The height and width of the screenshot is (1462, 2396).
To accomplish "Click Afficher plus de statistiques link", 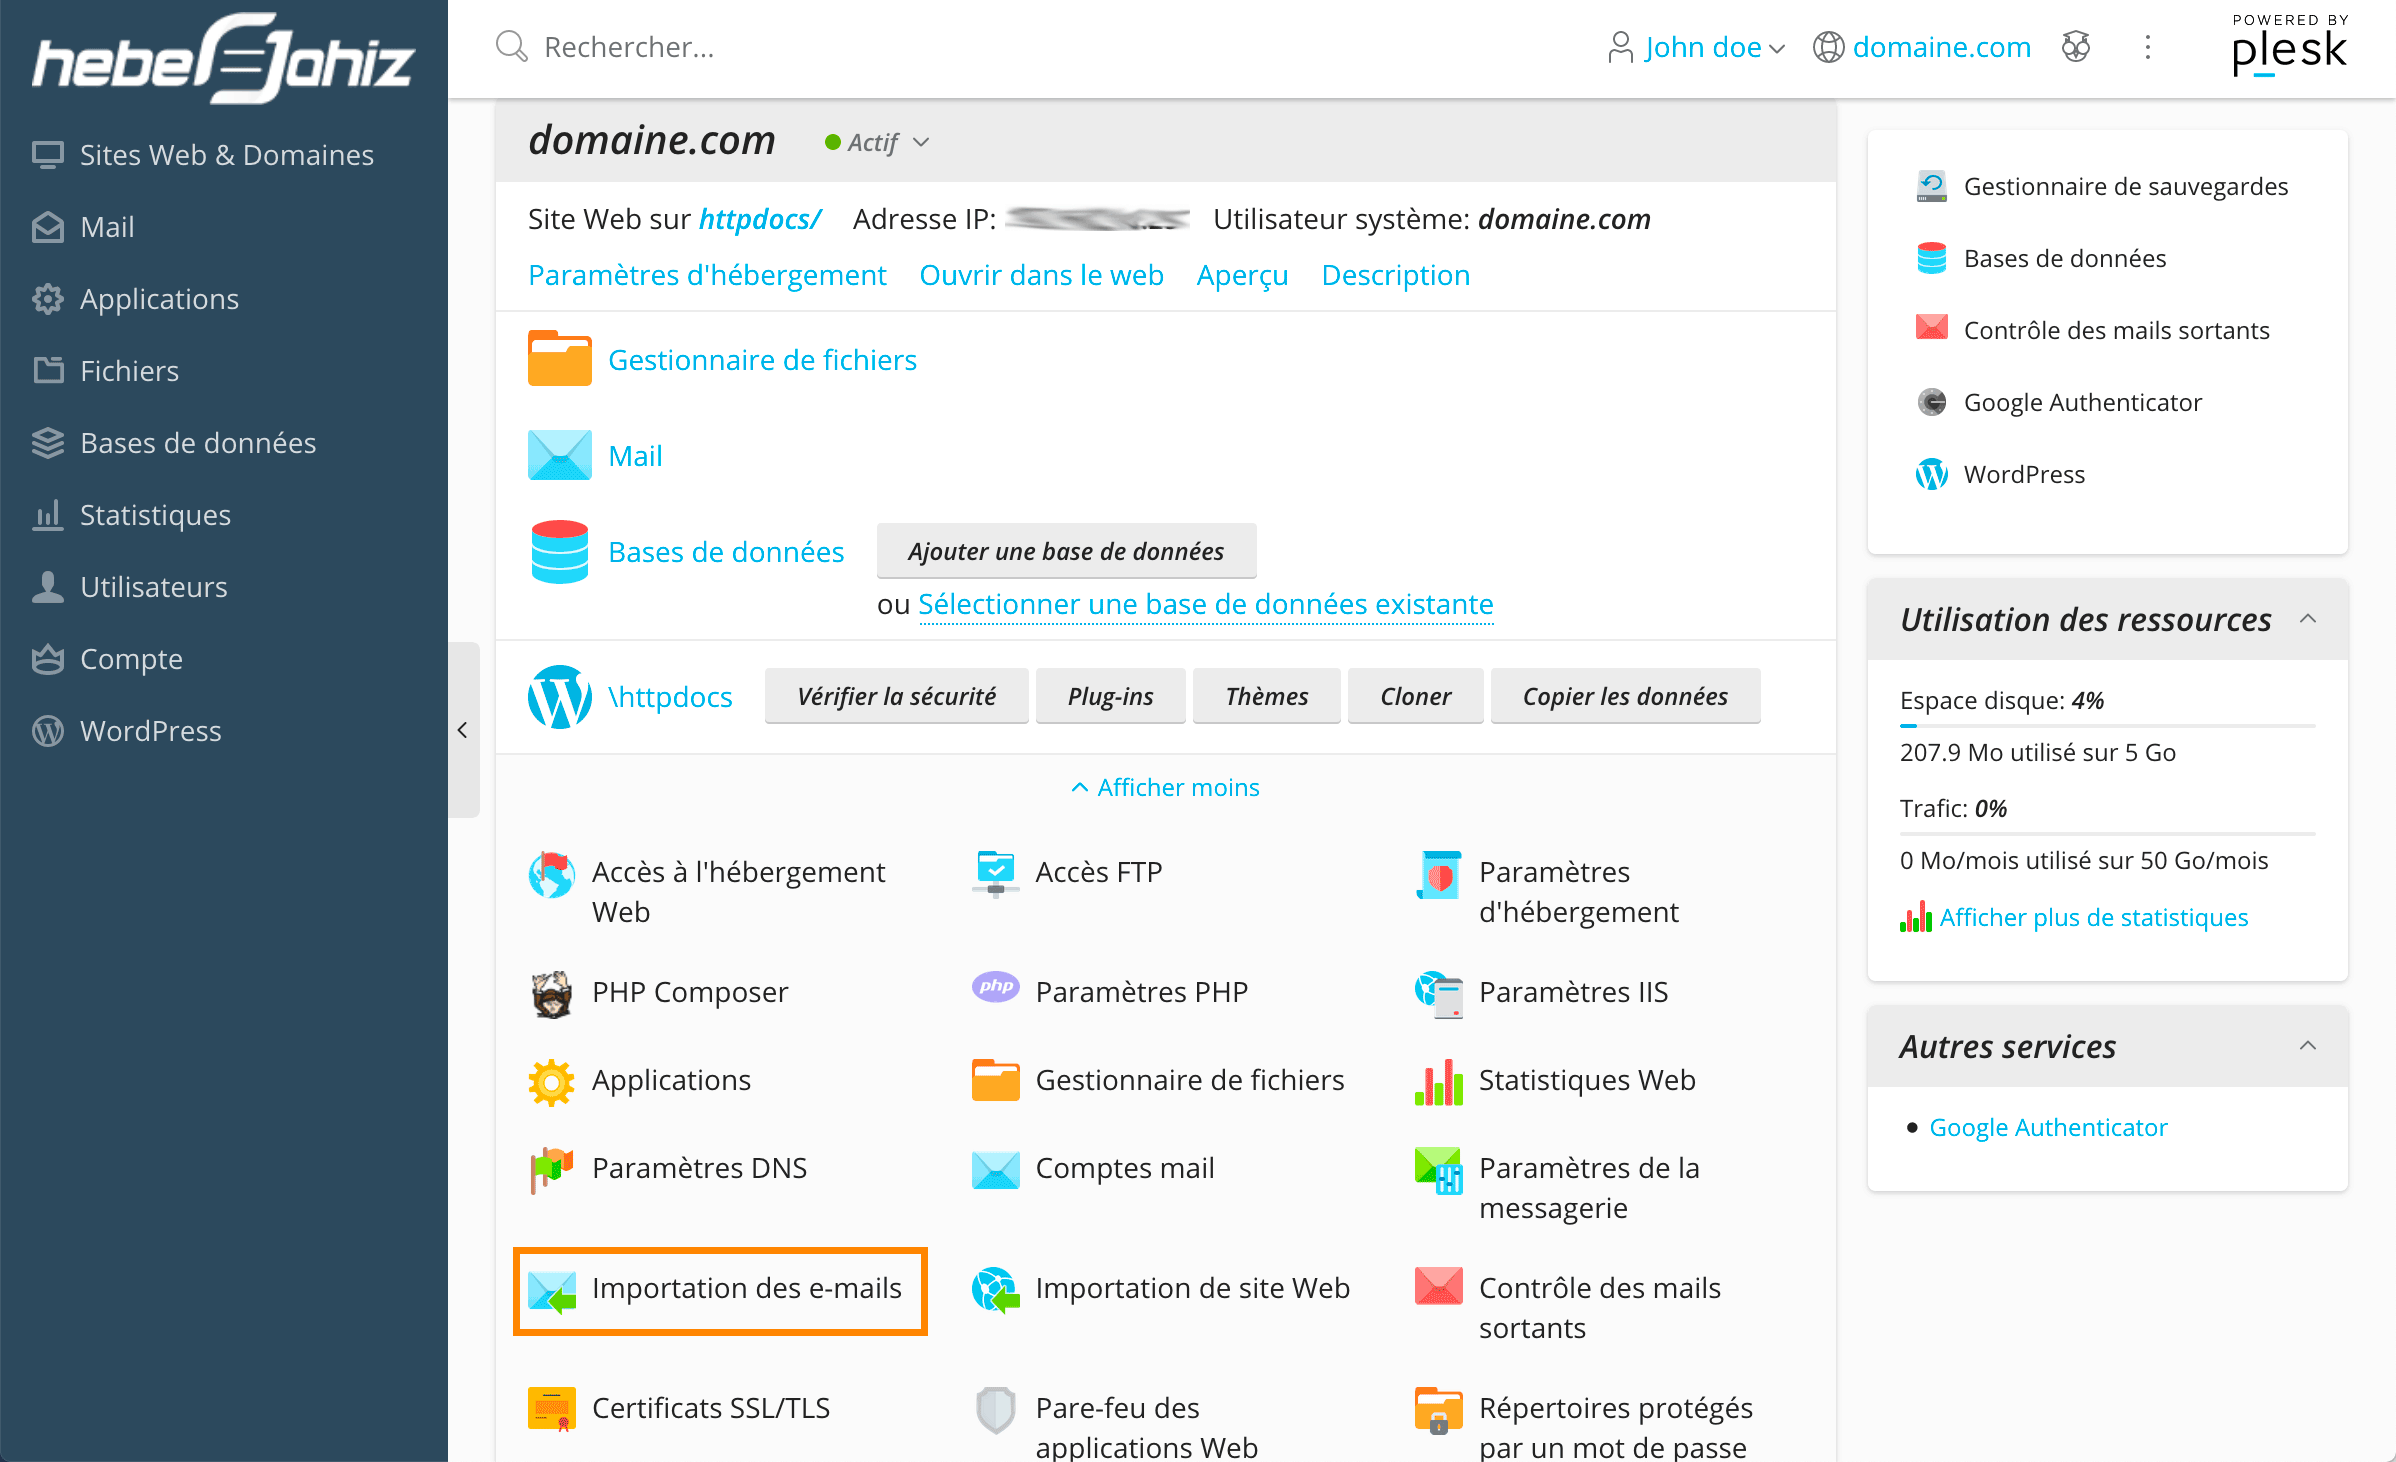I will 2093,917.
